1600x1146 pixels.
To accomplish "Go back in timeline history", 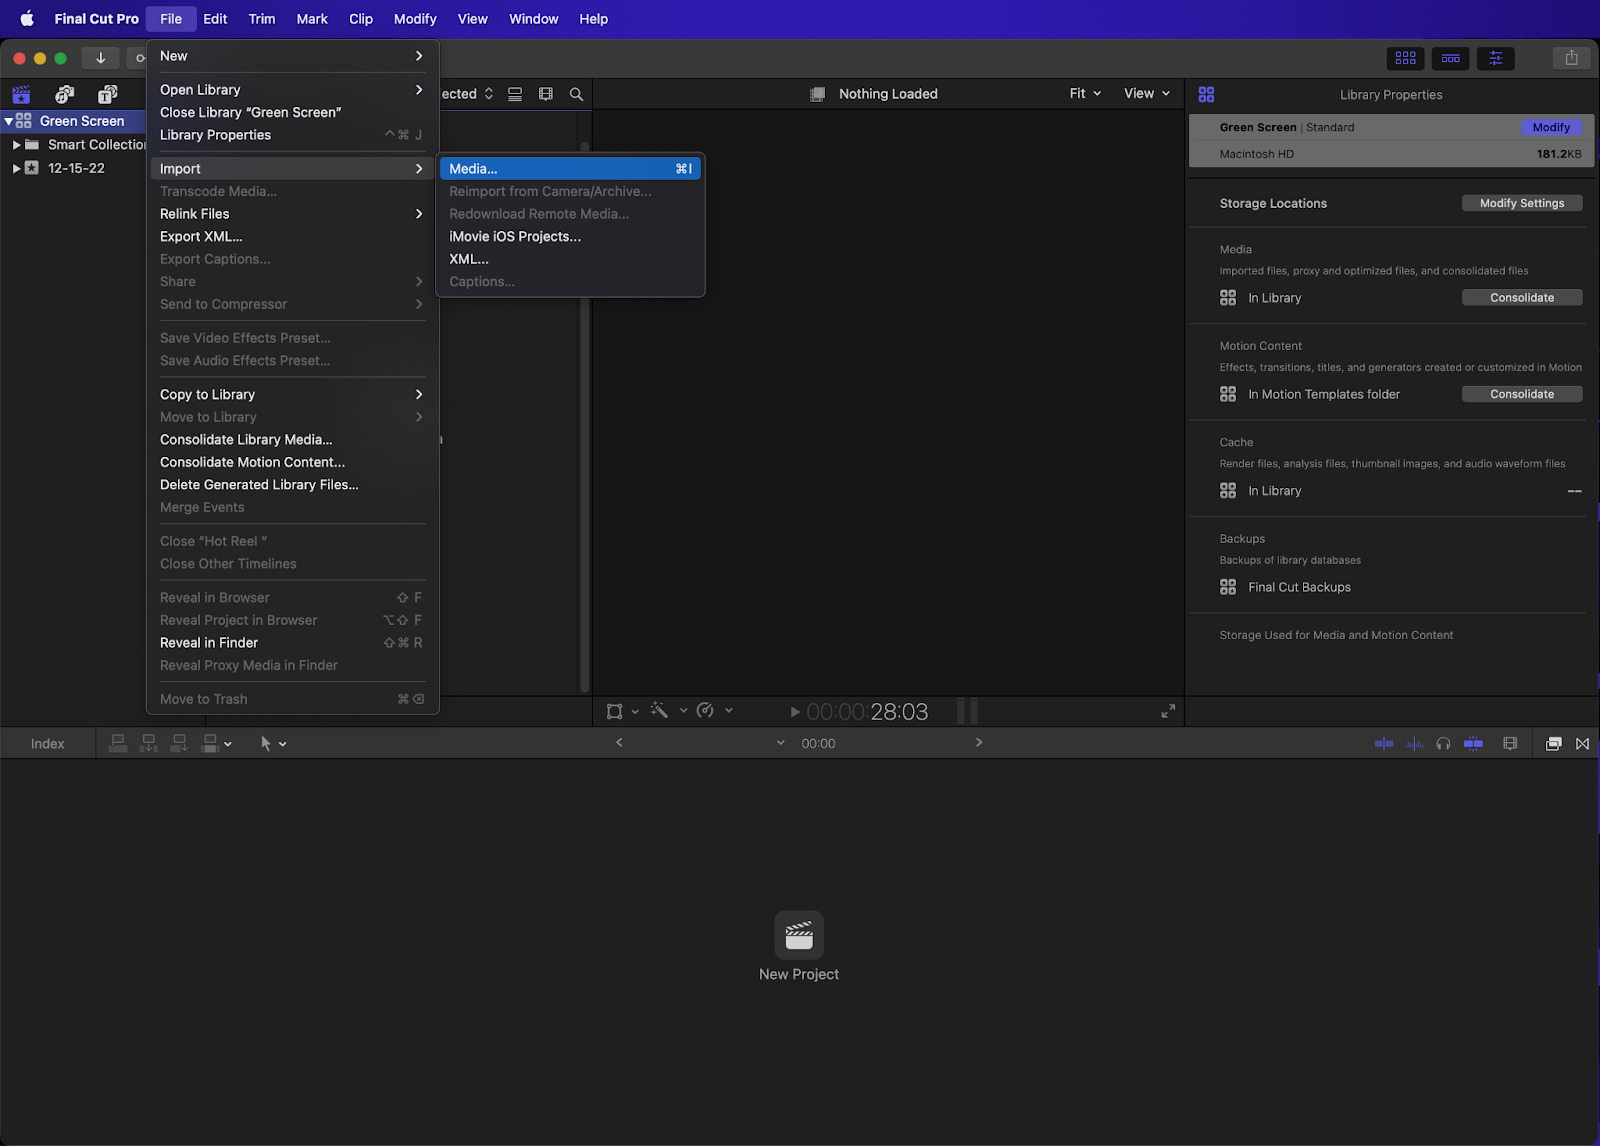I will [619, 742].
